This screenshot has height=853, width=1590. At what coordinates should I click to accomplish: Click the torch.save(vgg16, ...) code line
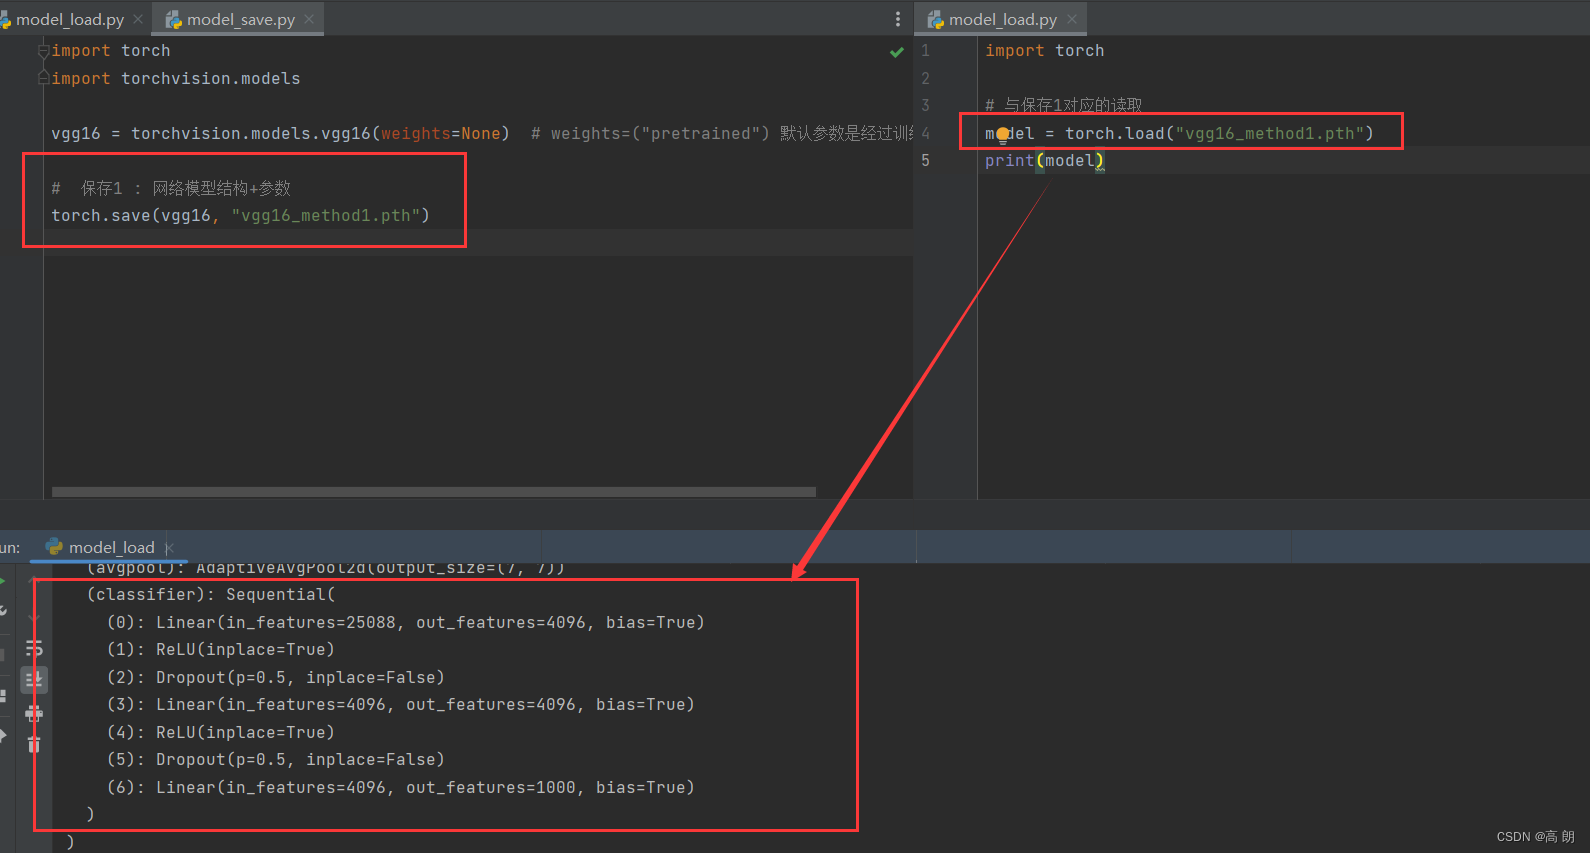click(240, 215)
